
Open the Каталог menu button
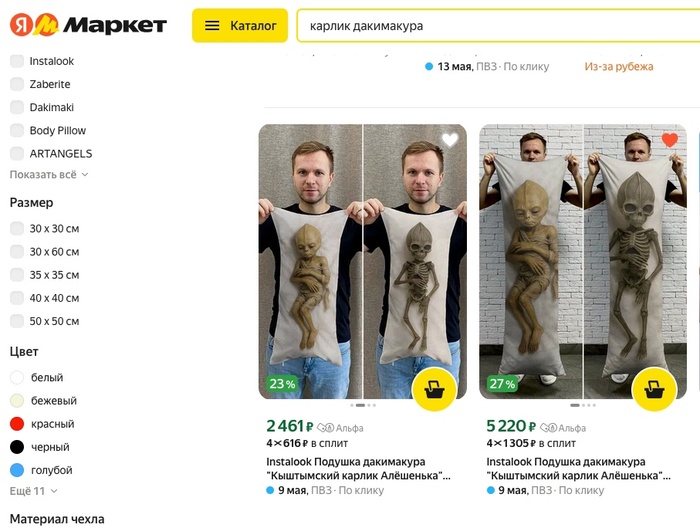[240, 25]
